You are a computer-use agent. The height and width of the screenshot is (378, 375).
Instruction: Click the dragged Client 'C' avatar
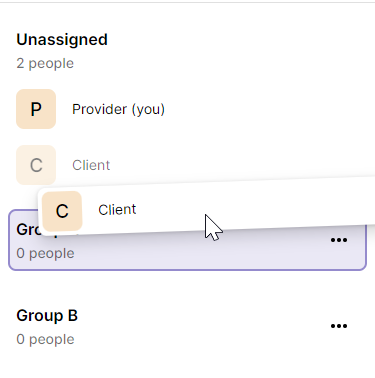click(x=62, y=211)
